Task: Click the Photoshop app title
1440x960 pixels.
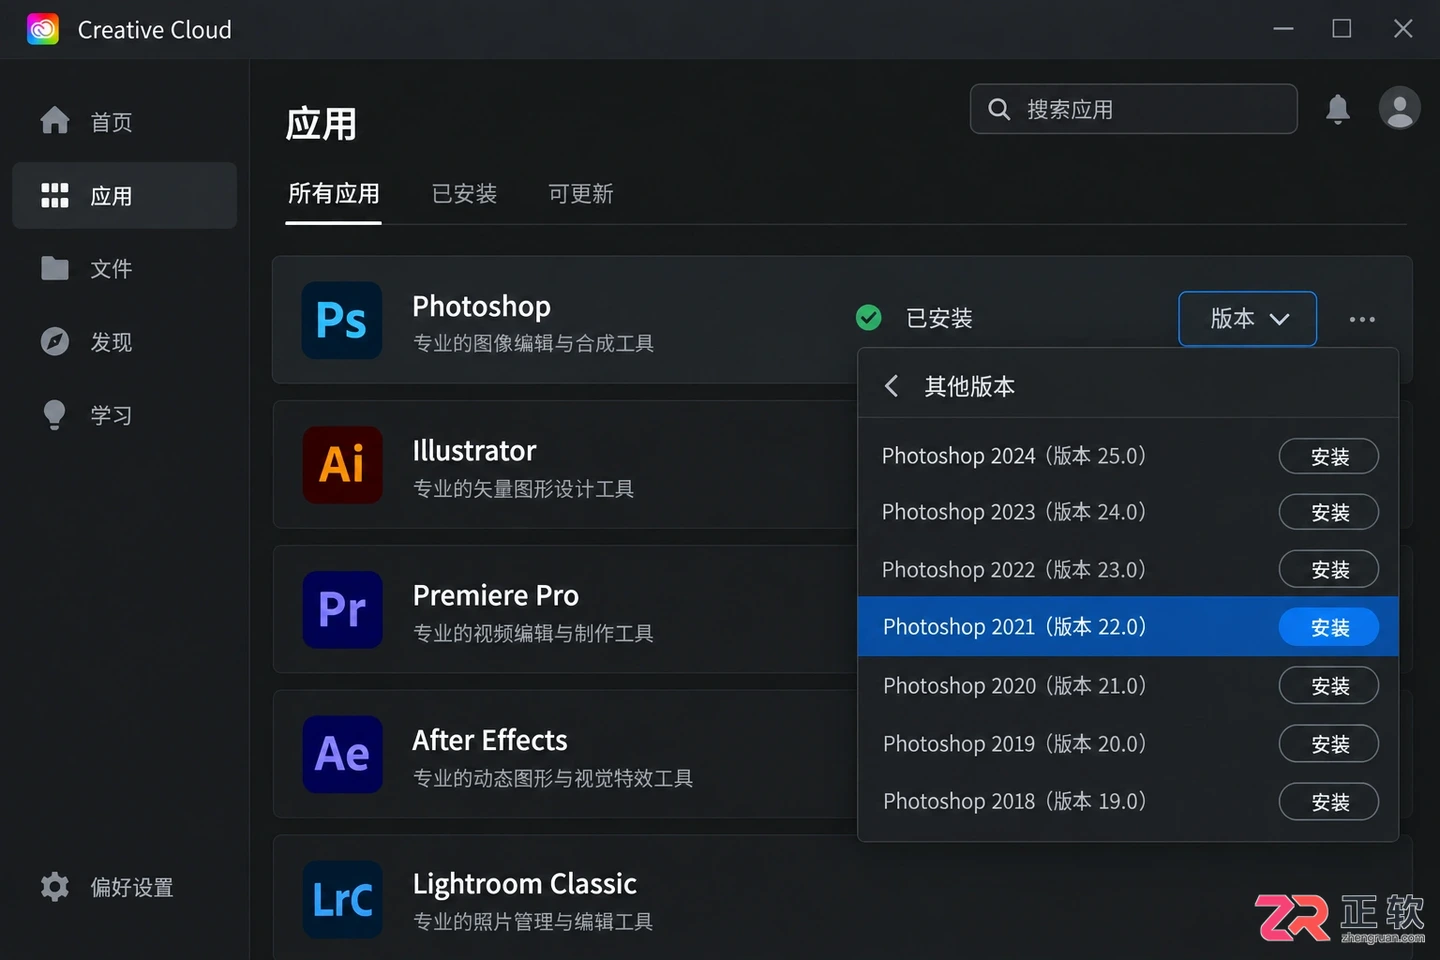Action: (x=481, y=306)
